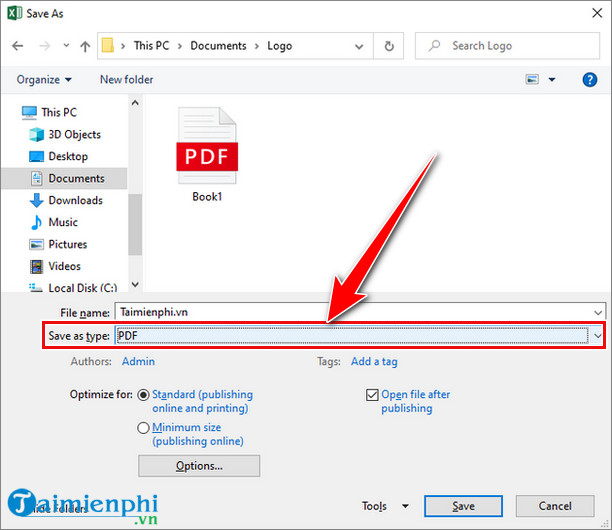Select This PC in the address path

coord(151,46)
